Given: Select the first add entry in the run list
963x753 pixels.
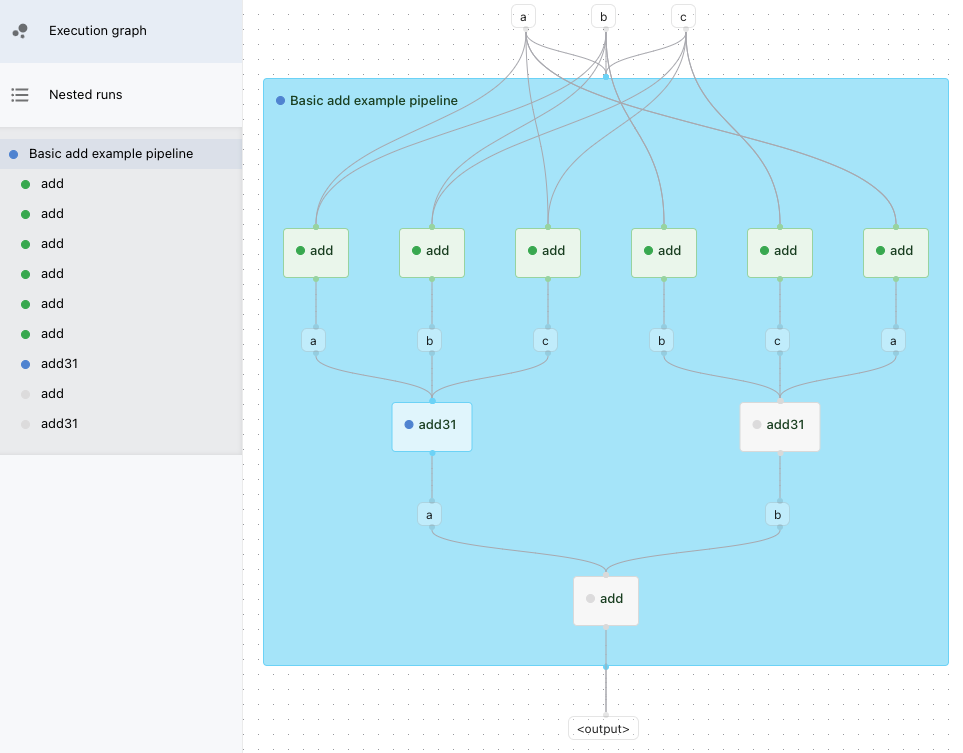Looking at the screenshot, I should pos(52,183).
